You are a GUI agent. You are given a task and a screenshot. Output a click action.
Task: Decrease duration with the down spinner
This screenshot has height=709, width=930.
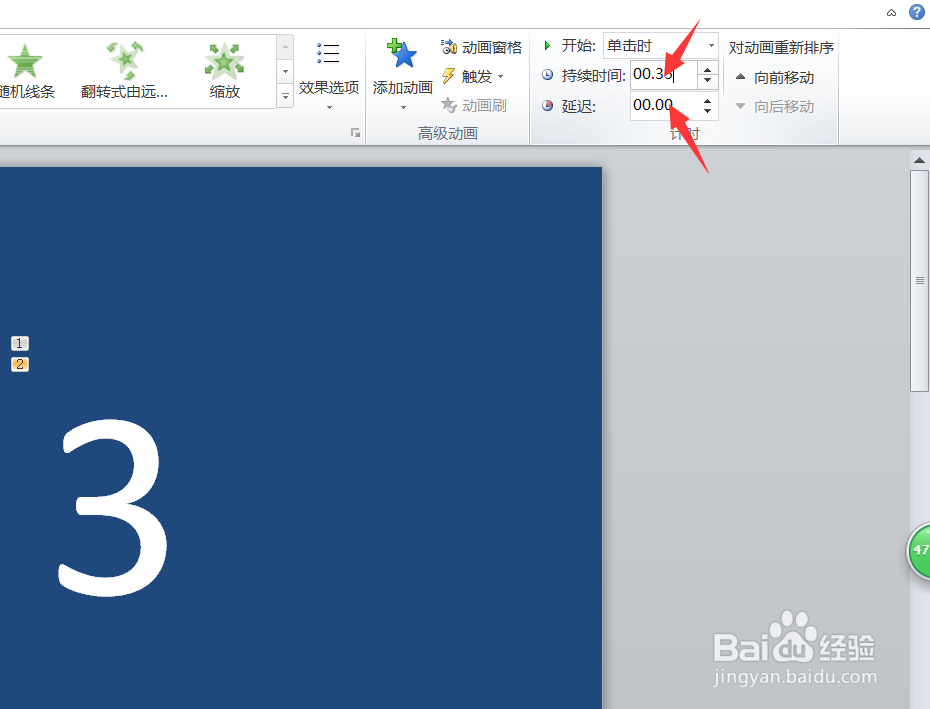click(708, 81)
